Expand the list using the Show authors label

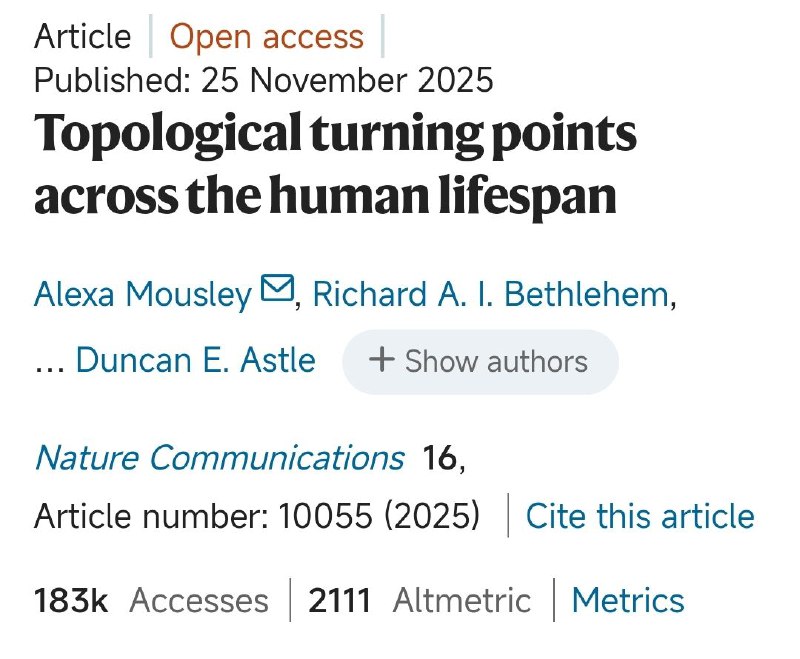point(496,361)
